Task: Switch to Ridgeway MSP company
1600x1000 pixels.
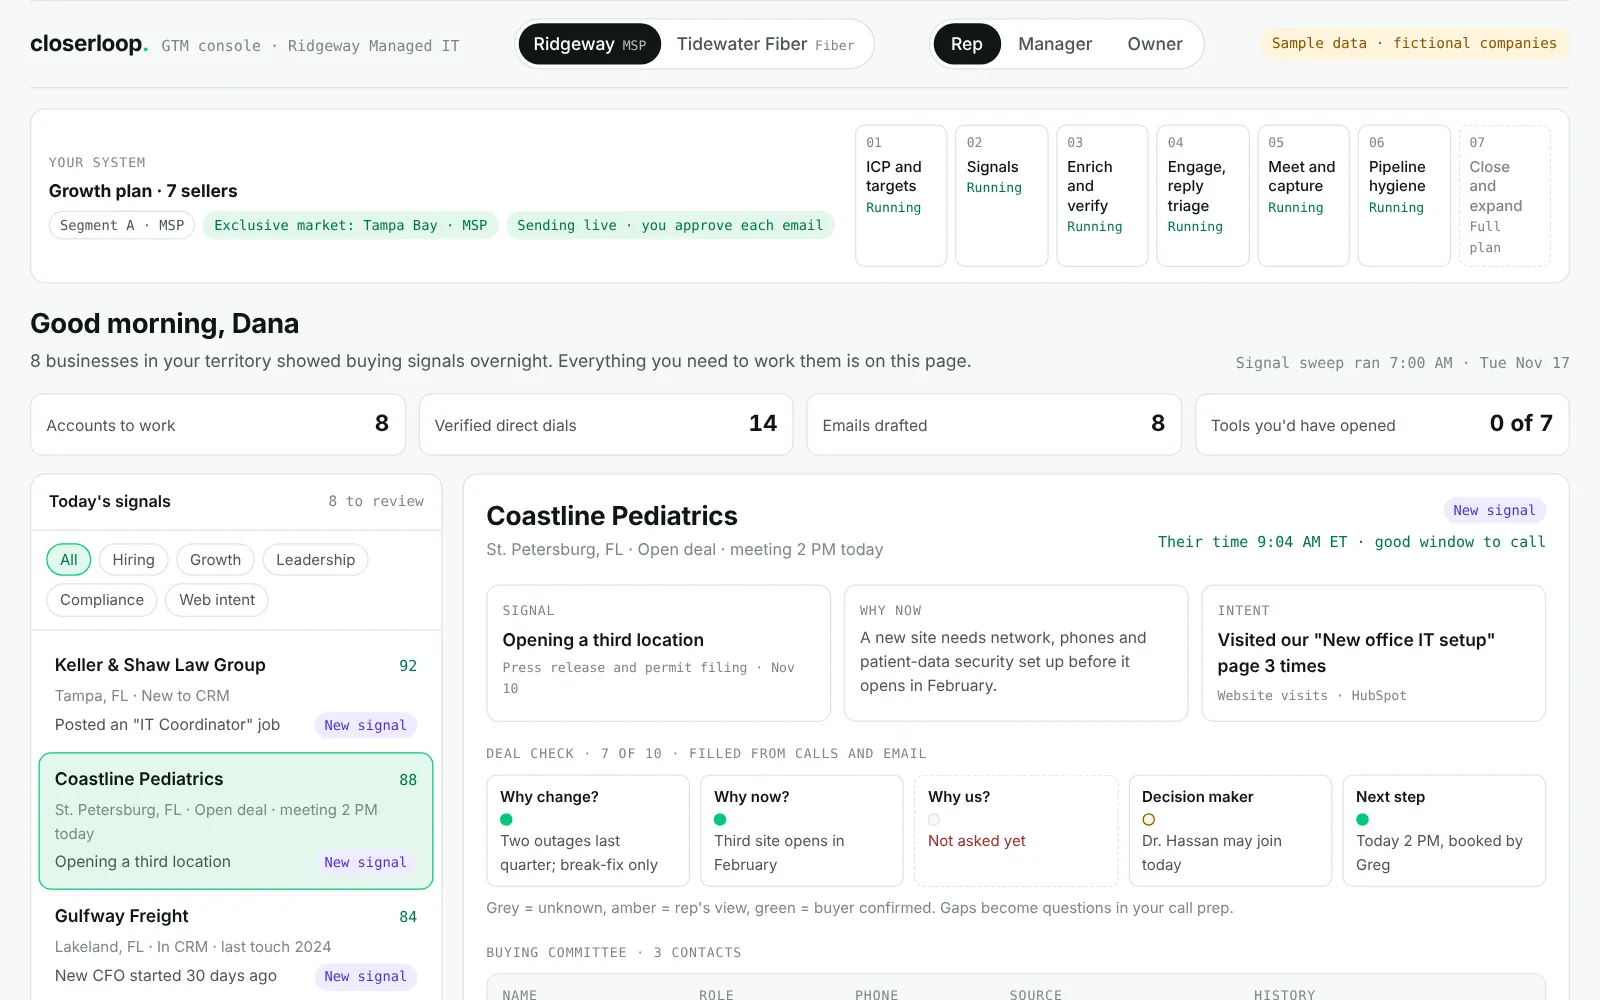Action: 590,44
